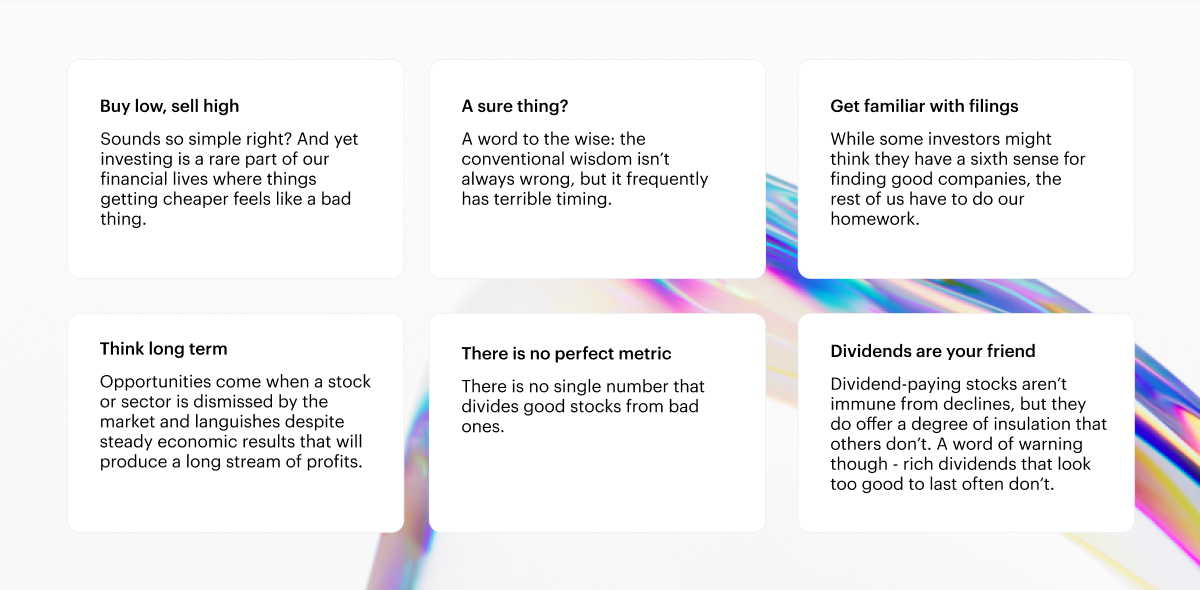This screenshot has width=1200, height=590.
Task: Click the paragraph about sixth sense investors
Action: [957, 179]
